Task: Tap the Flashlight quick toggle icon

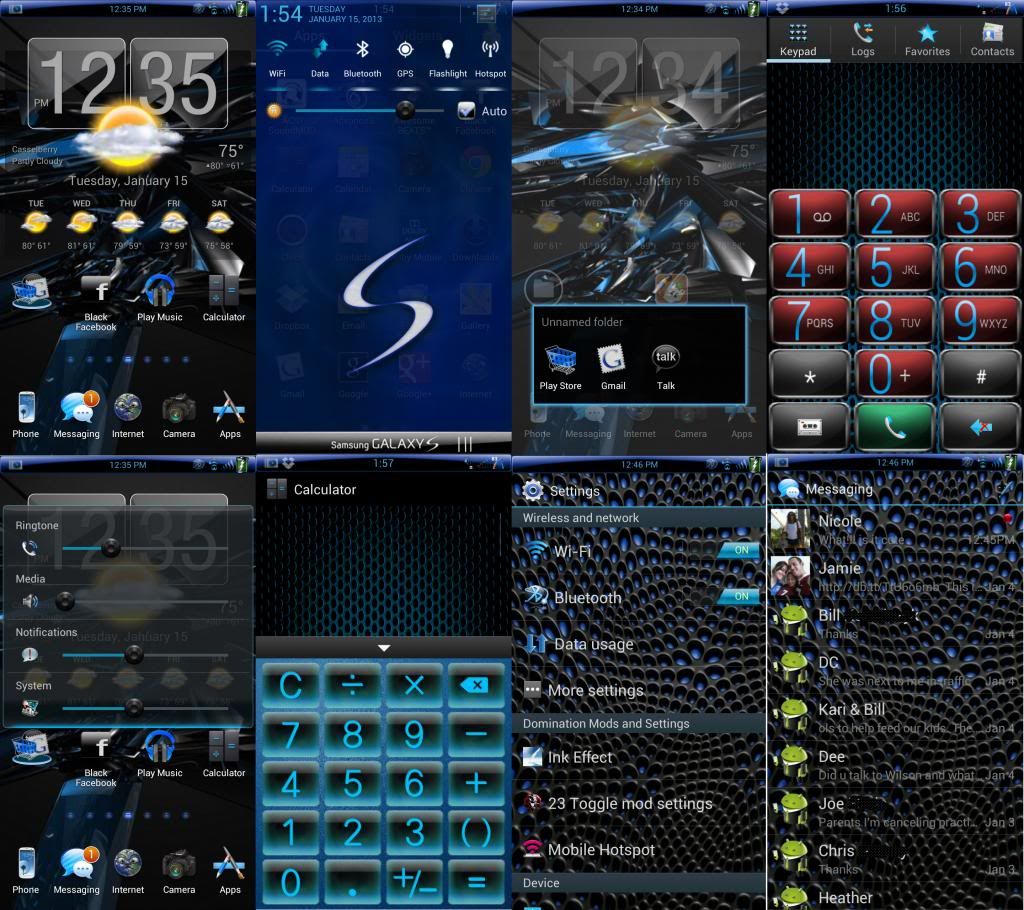Action: tap(447, 50)
